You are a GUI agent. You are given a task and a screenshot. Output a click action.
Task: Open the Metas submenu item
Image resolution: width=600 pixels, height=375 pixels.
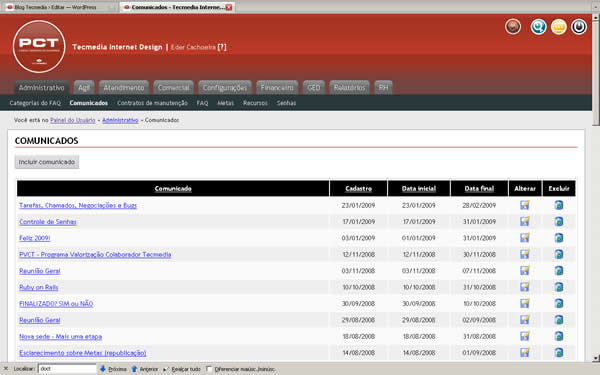click(x=225, y=103)
